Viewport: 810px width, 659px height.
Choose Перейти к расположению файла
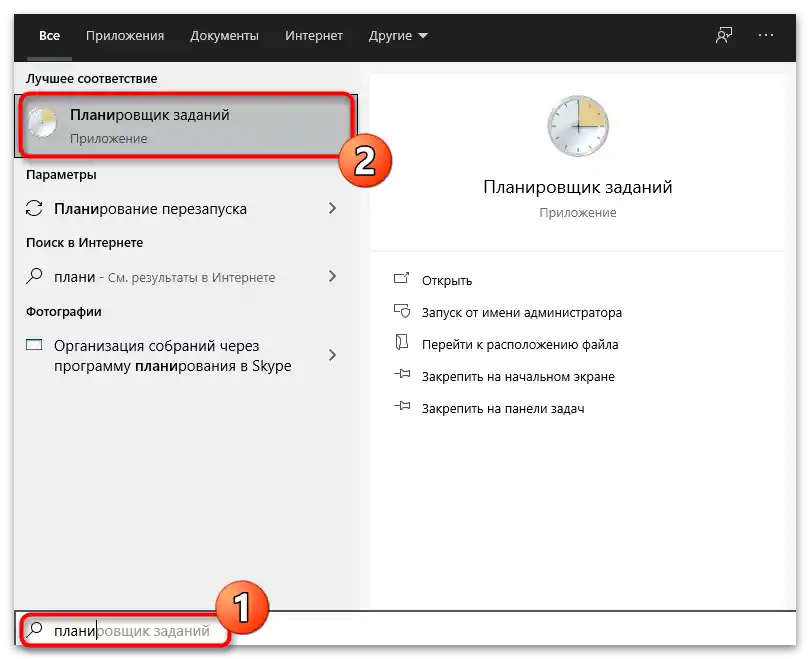(520, 344)
